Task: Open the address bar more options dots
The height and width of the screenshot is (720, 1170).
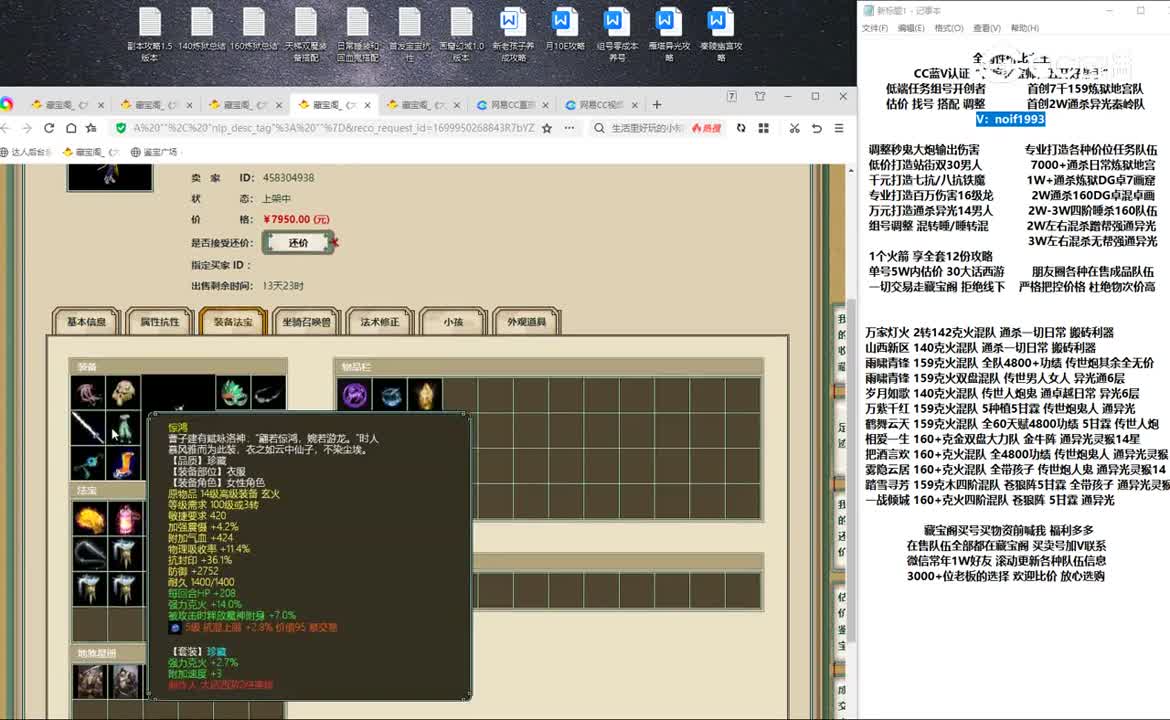Action: click(x=569, y=128)
